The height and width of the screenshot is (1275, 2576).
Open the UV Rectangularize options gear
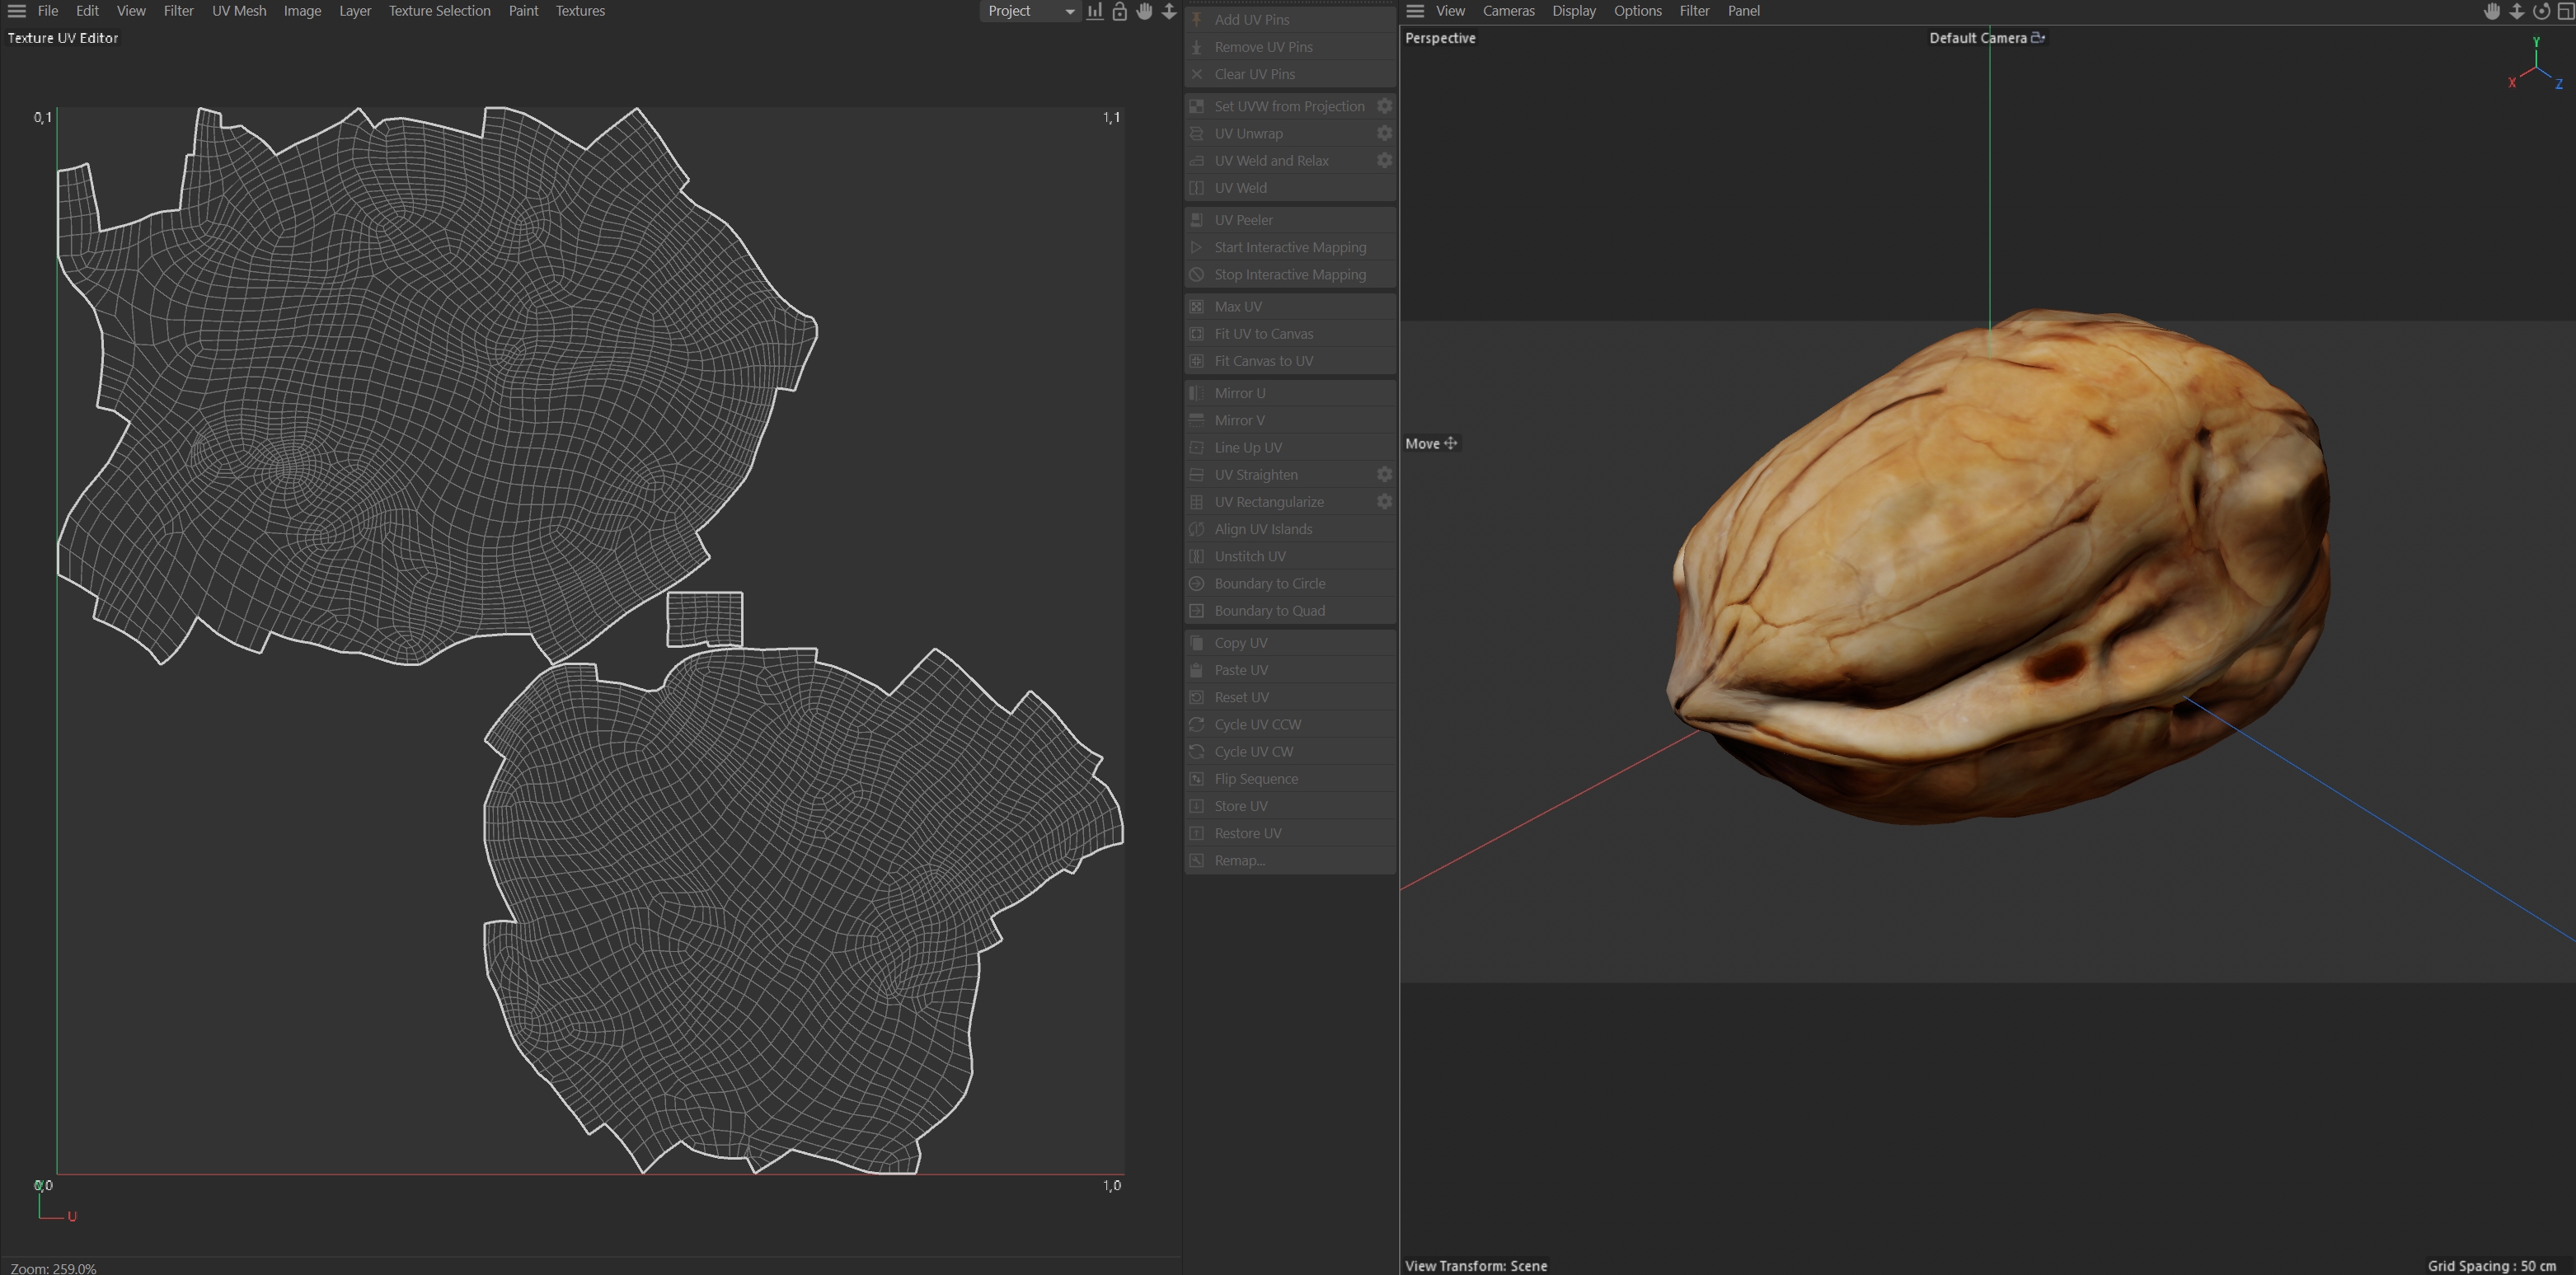(x=1384, y=502)
